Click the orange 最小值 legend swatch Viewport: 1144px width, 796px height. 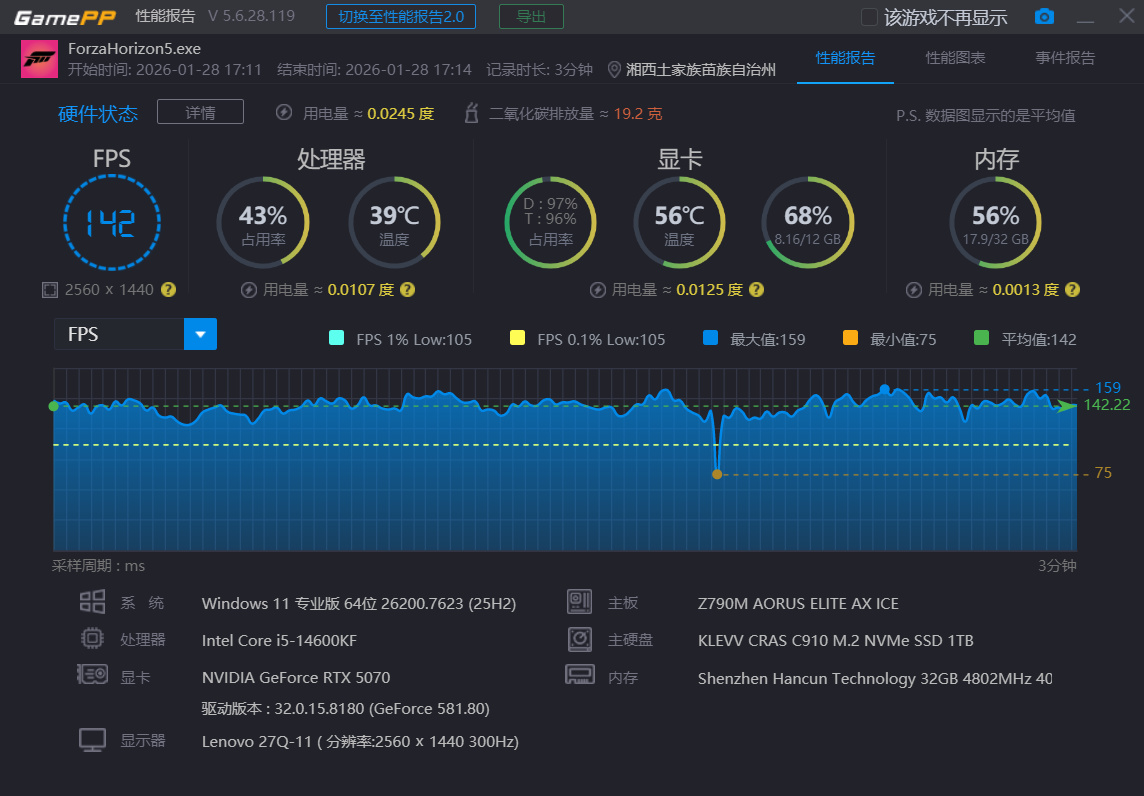click(x=850, y=338)
